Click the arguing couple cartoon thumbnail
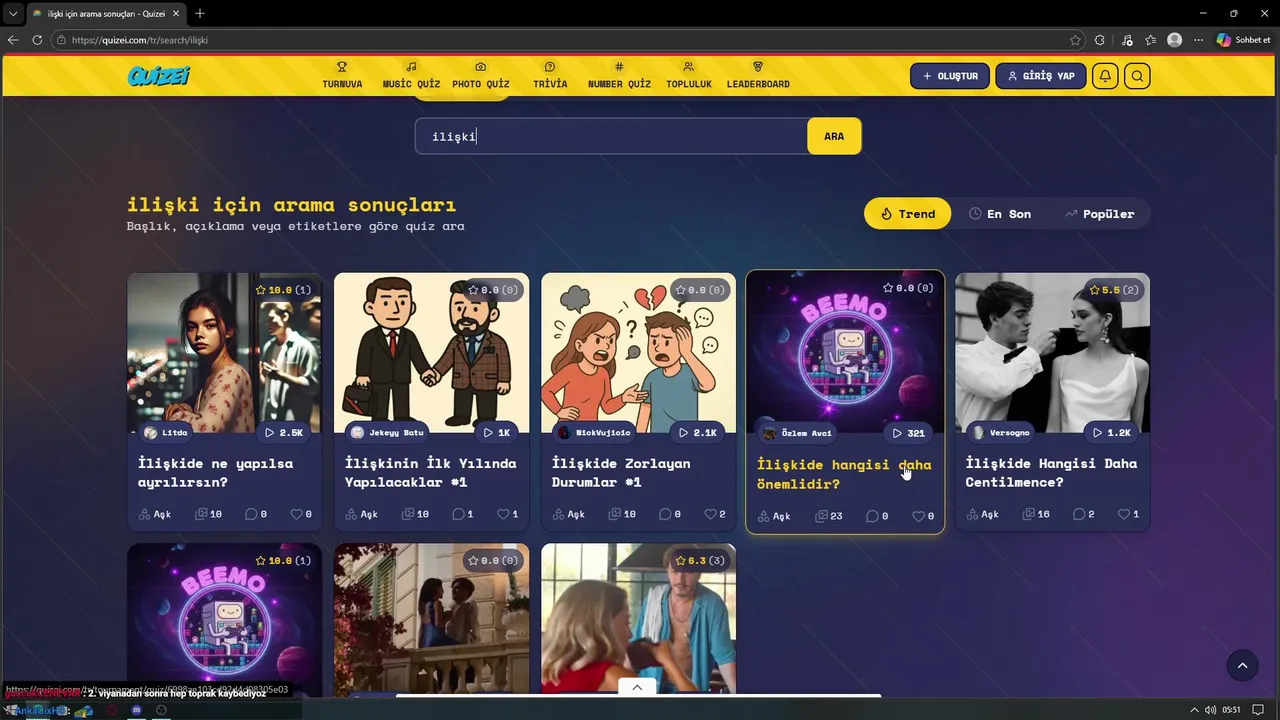Screen dimensions: 1280x720 [x=638, y=352]
